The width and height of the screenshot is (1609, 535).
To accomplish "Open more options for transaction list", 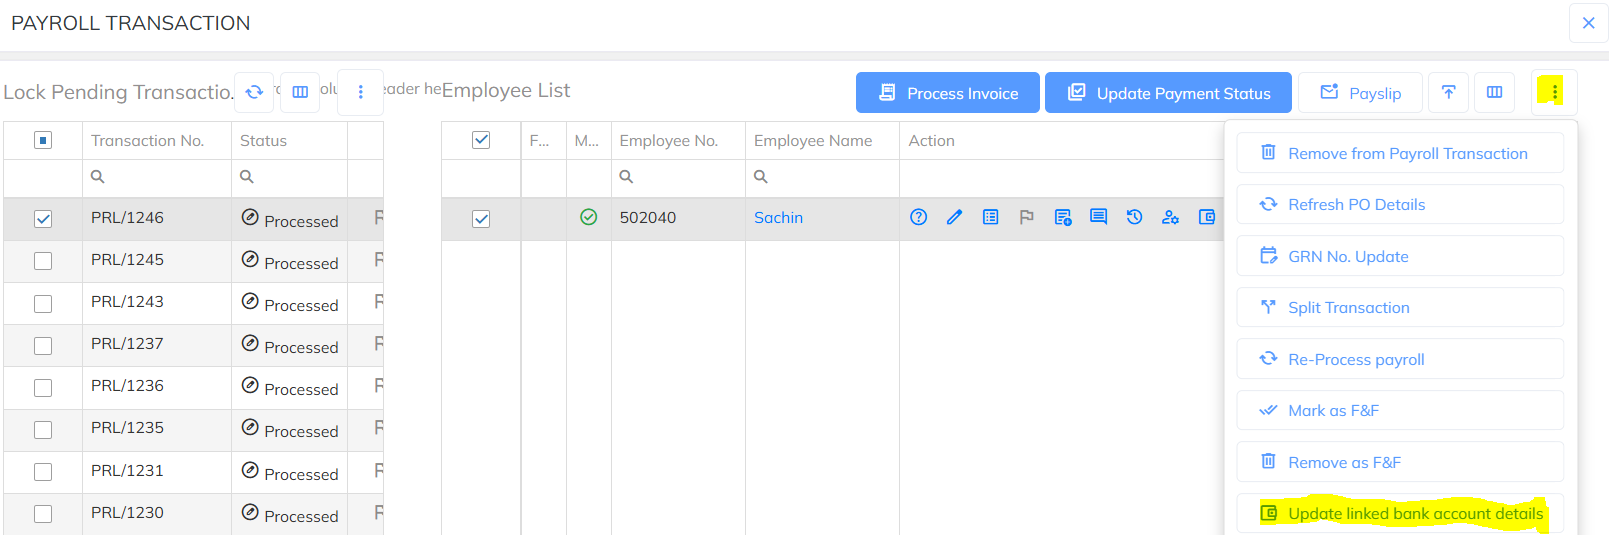I will (x=361, y=92).
